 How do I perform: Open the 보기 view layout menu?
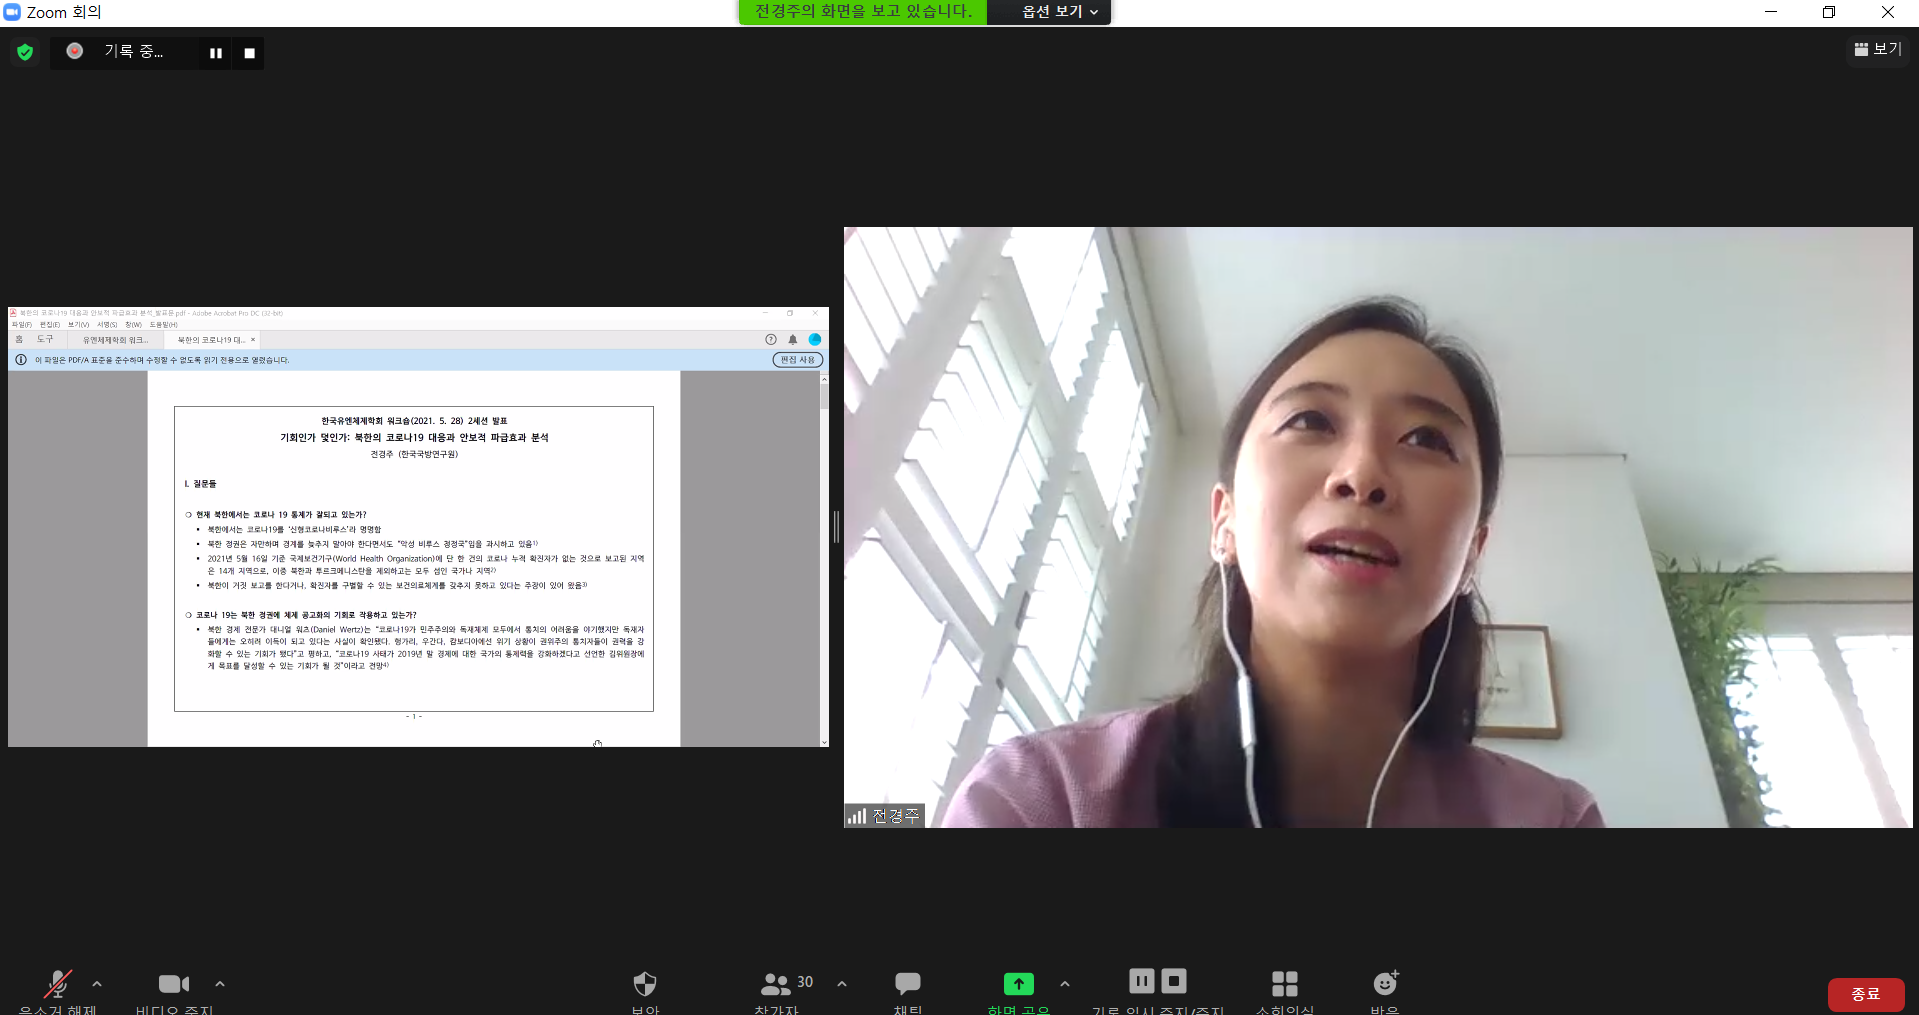(x=1877, y=49)
